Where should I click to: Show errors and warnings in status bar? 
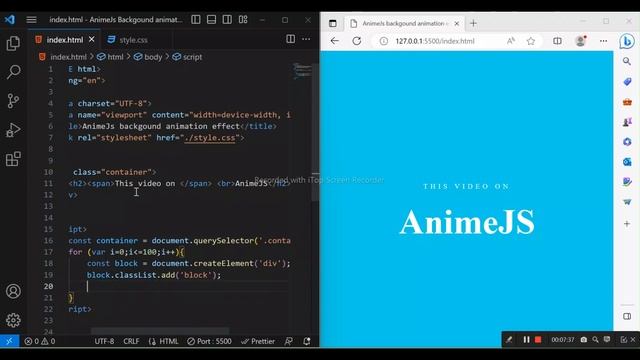(40, 341)
